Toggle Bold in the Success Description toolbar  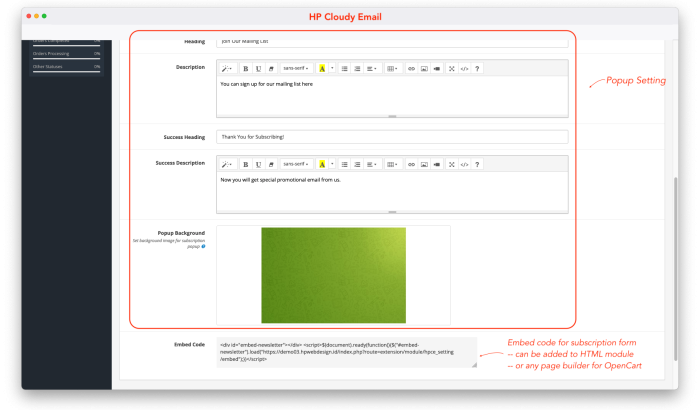pyautogui.click(x=245, y=164)
